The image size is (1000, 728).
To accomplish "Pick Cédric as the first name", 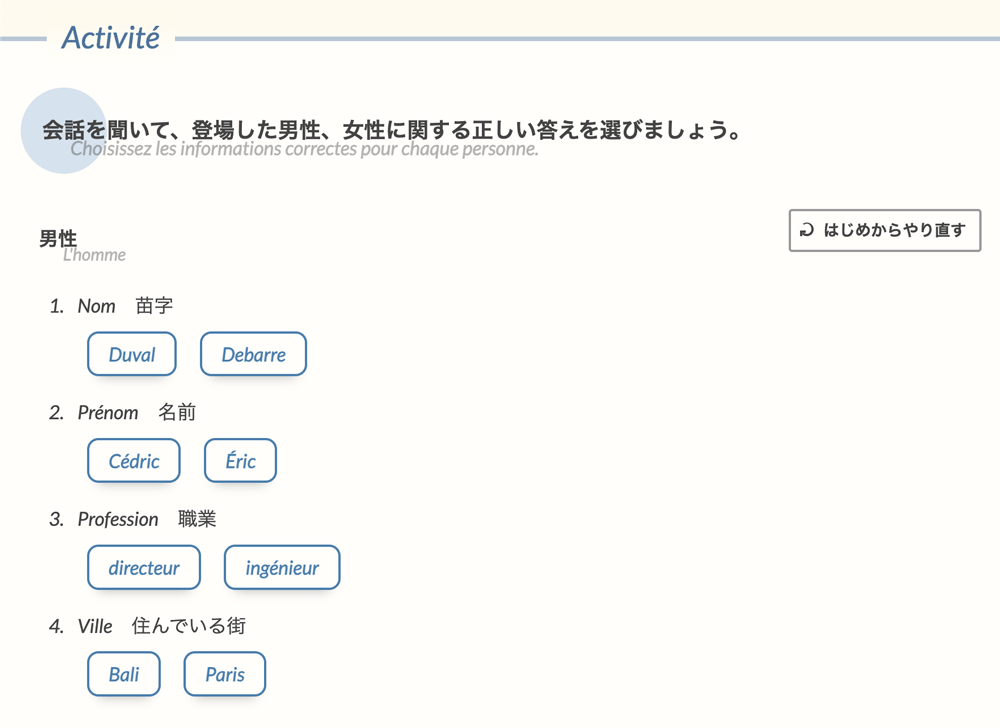I will (134, 461).
